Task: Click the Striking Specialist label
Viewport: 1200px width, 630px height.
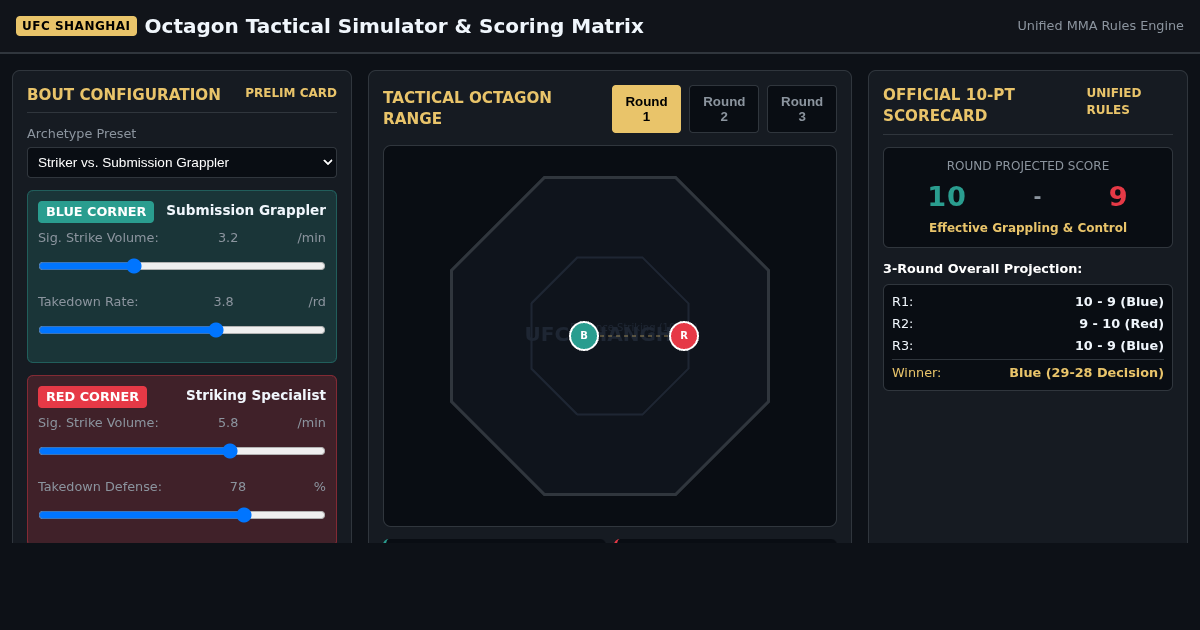Action: tap(256, 395)
